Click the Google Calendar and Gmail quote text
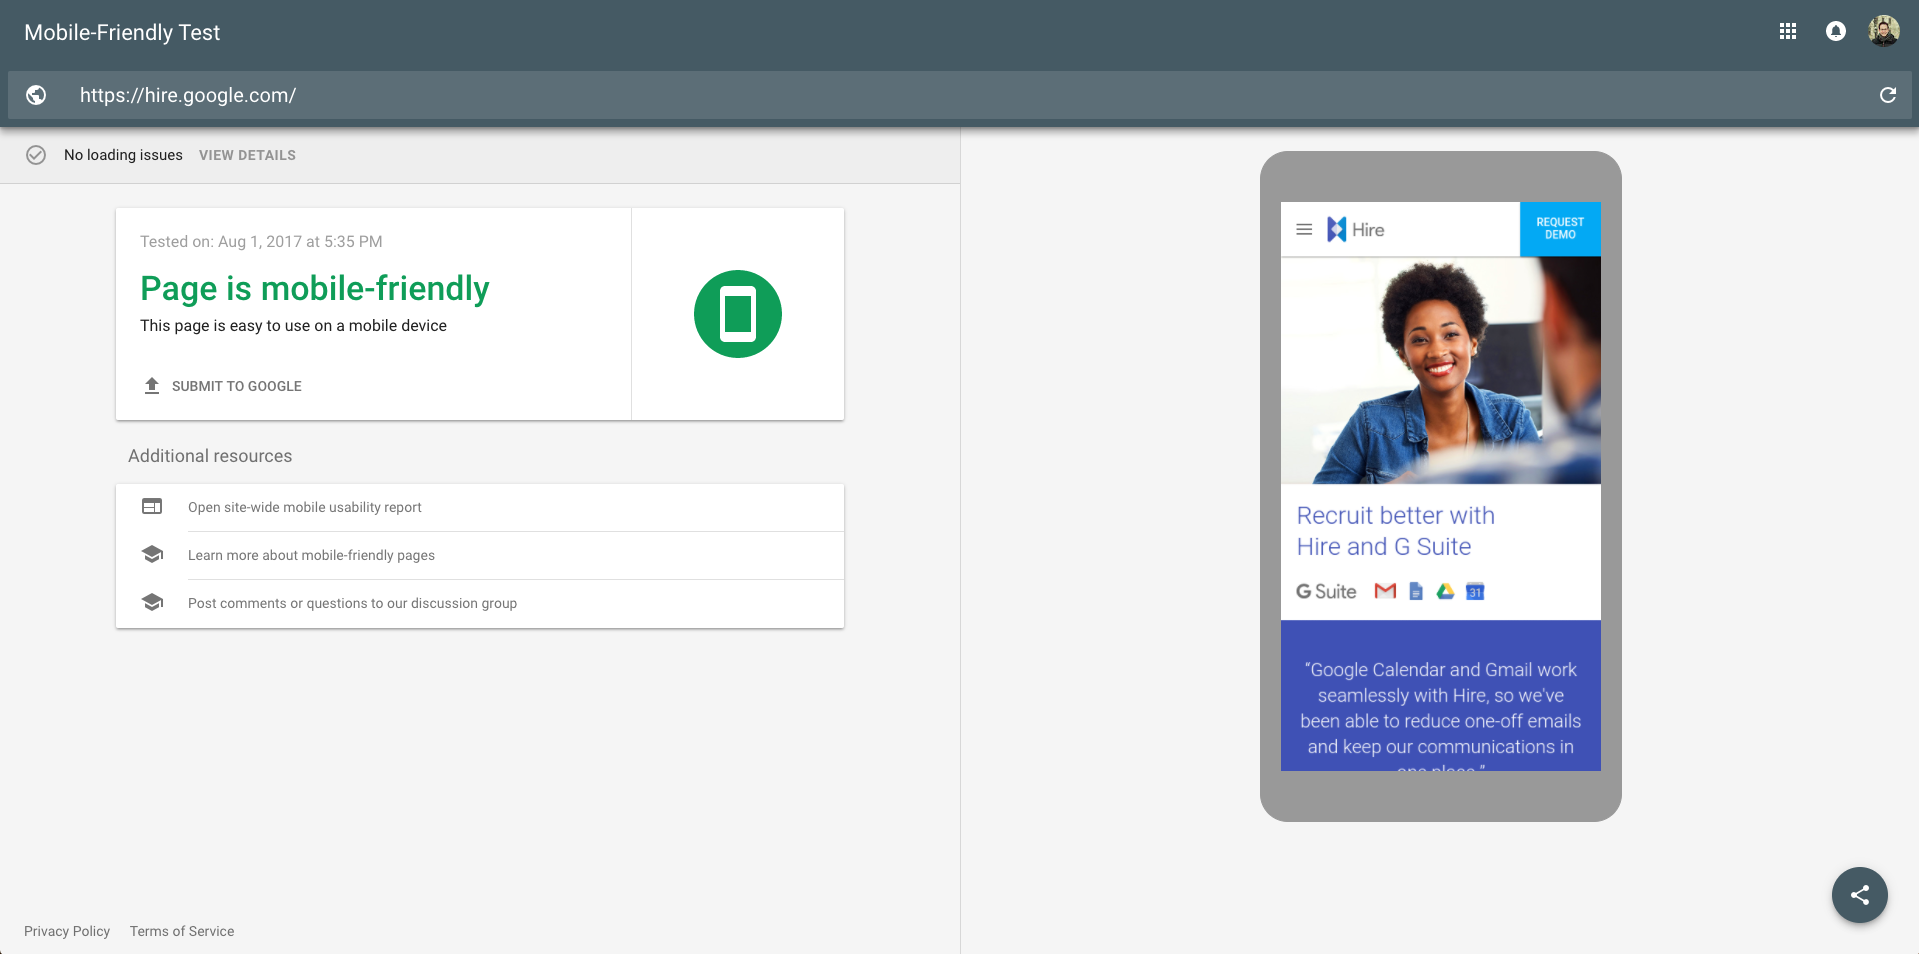This screenshot has width=1919, height=954. tap(1441, 714)
